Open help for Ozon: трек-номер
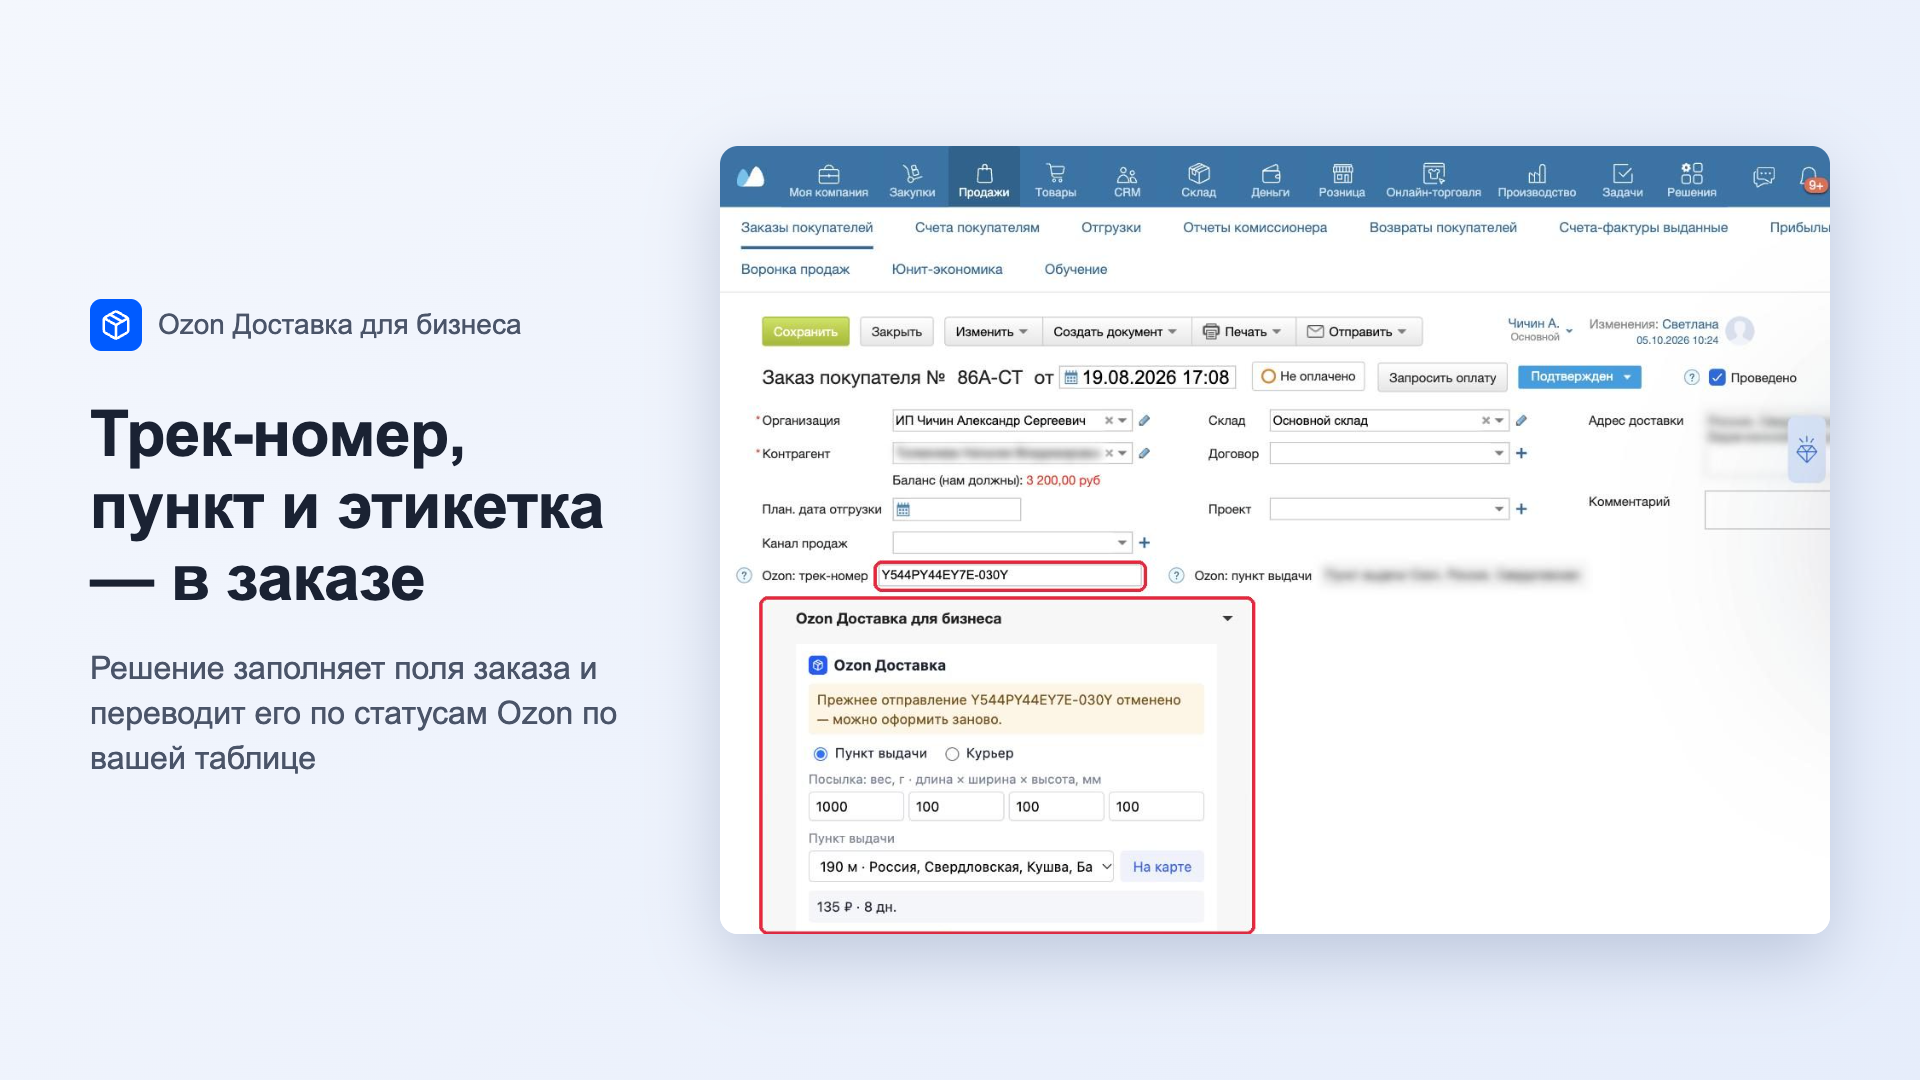Screen dimensions: 1920x1080 (x=744, y=576)
